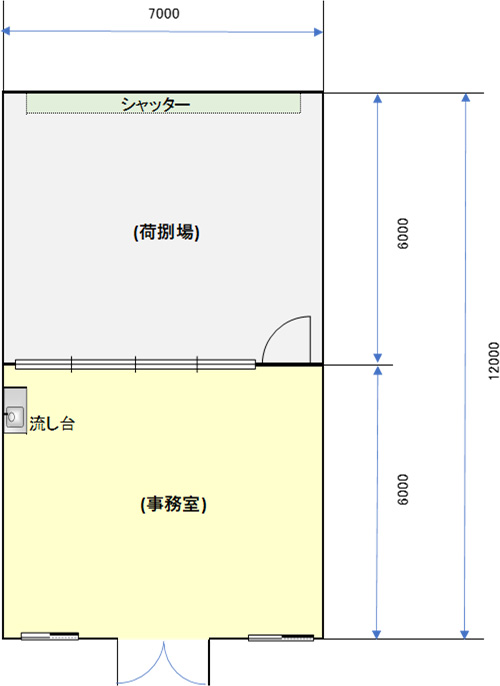
Task: Select the sliding partition between the rooms
Action: click(136, 364)
